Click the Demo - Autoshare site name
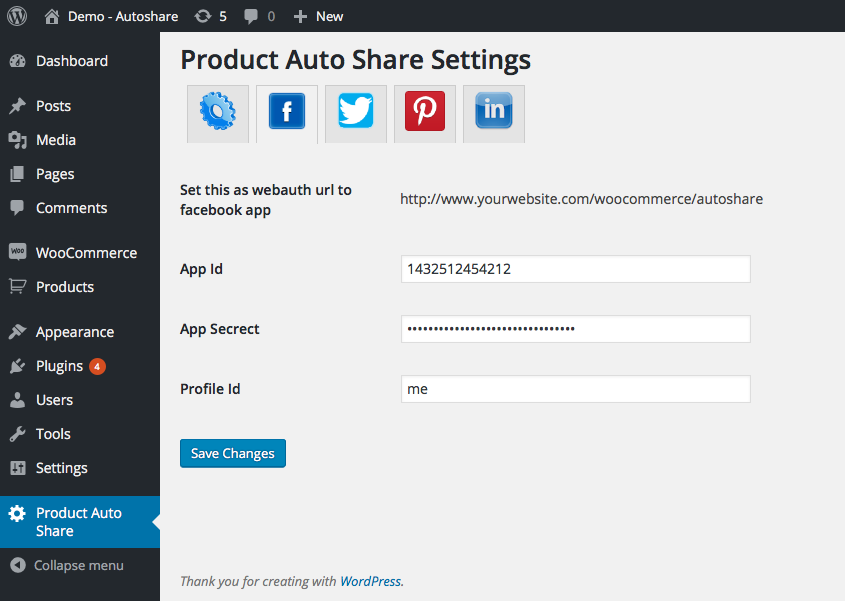This screenshot has height=601, width=845. pos(123,17)
